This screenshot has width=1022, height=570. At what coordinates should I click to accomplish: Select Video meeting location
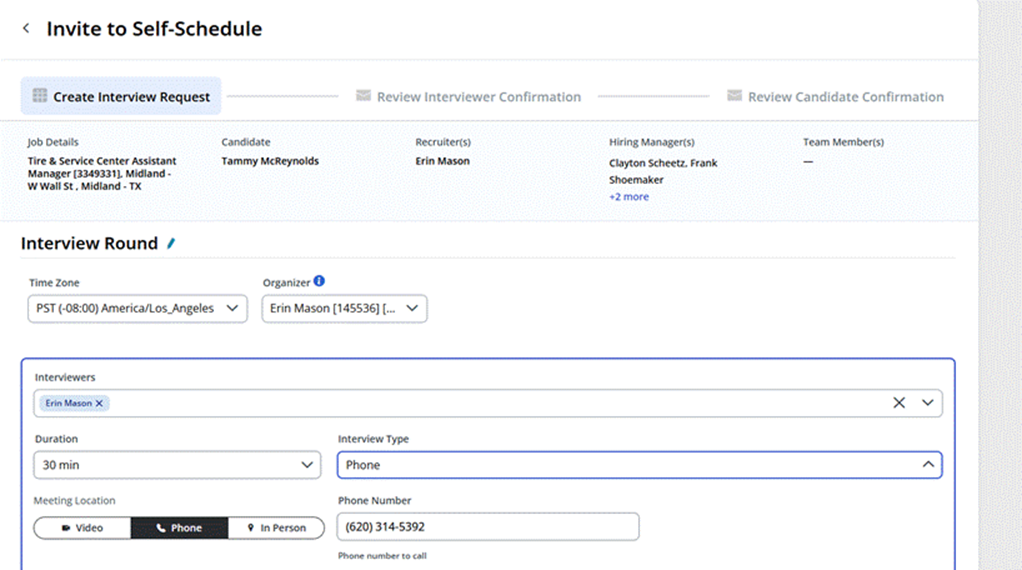[x=82, y=528]
